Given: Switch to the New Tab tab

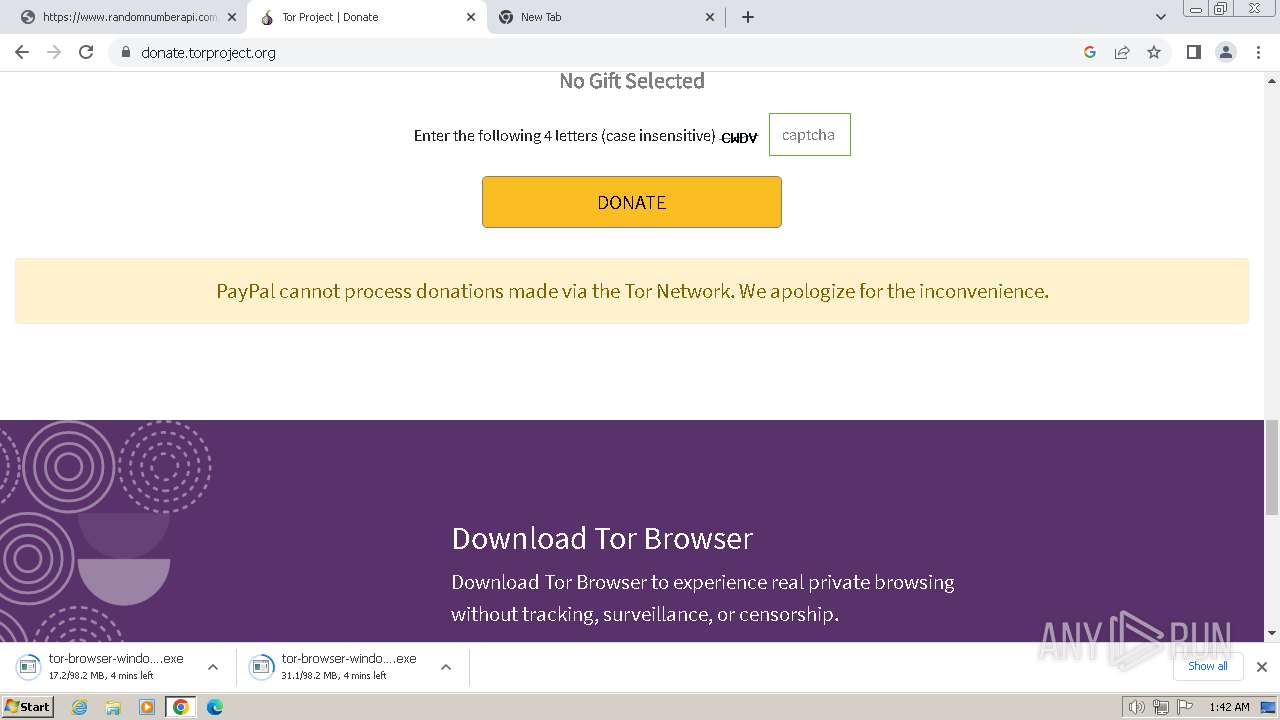Looking at the screenshot, I should coord(605,17).
